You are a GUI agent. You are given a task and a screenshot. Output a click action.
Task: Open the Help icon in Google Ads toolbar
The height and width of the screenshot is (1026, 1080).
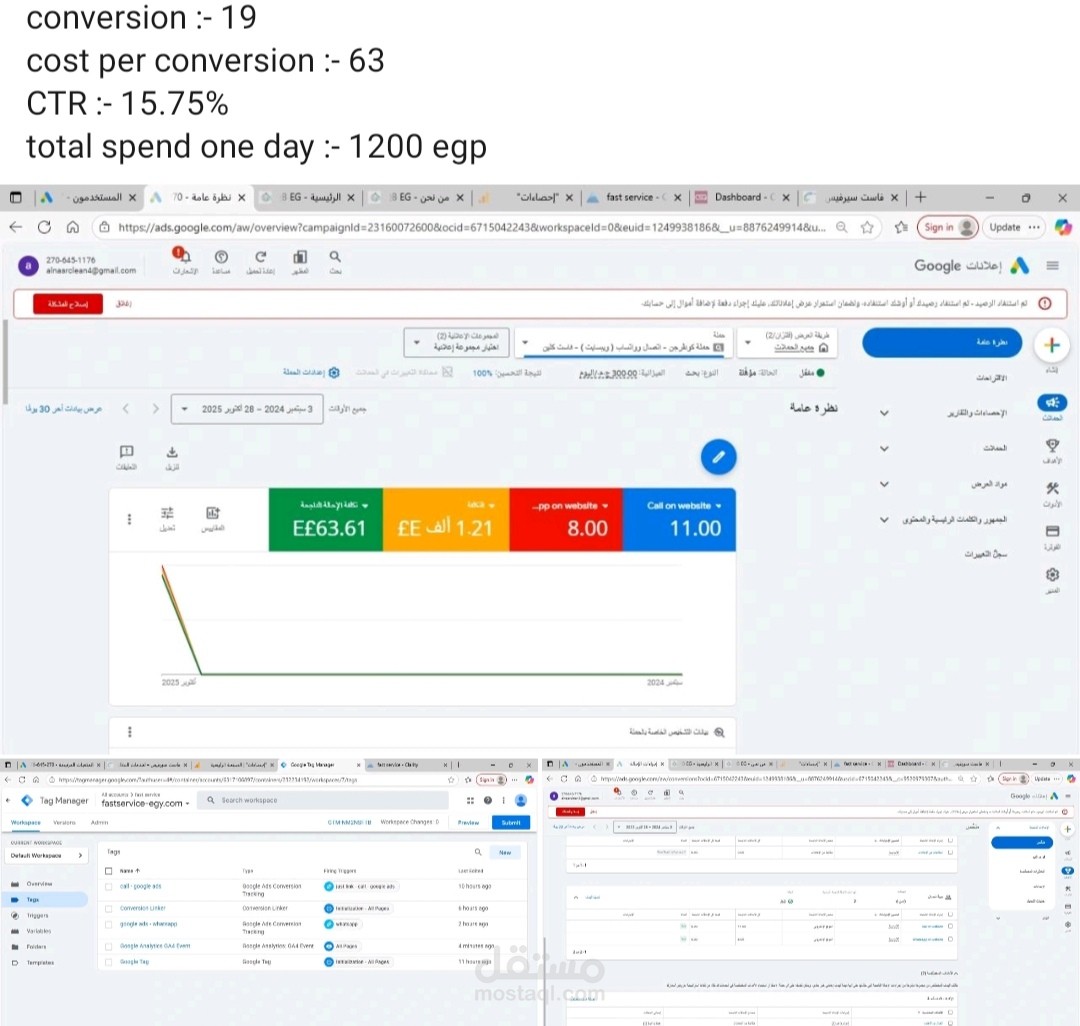(x=221, y=257)
